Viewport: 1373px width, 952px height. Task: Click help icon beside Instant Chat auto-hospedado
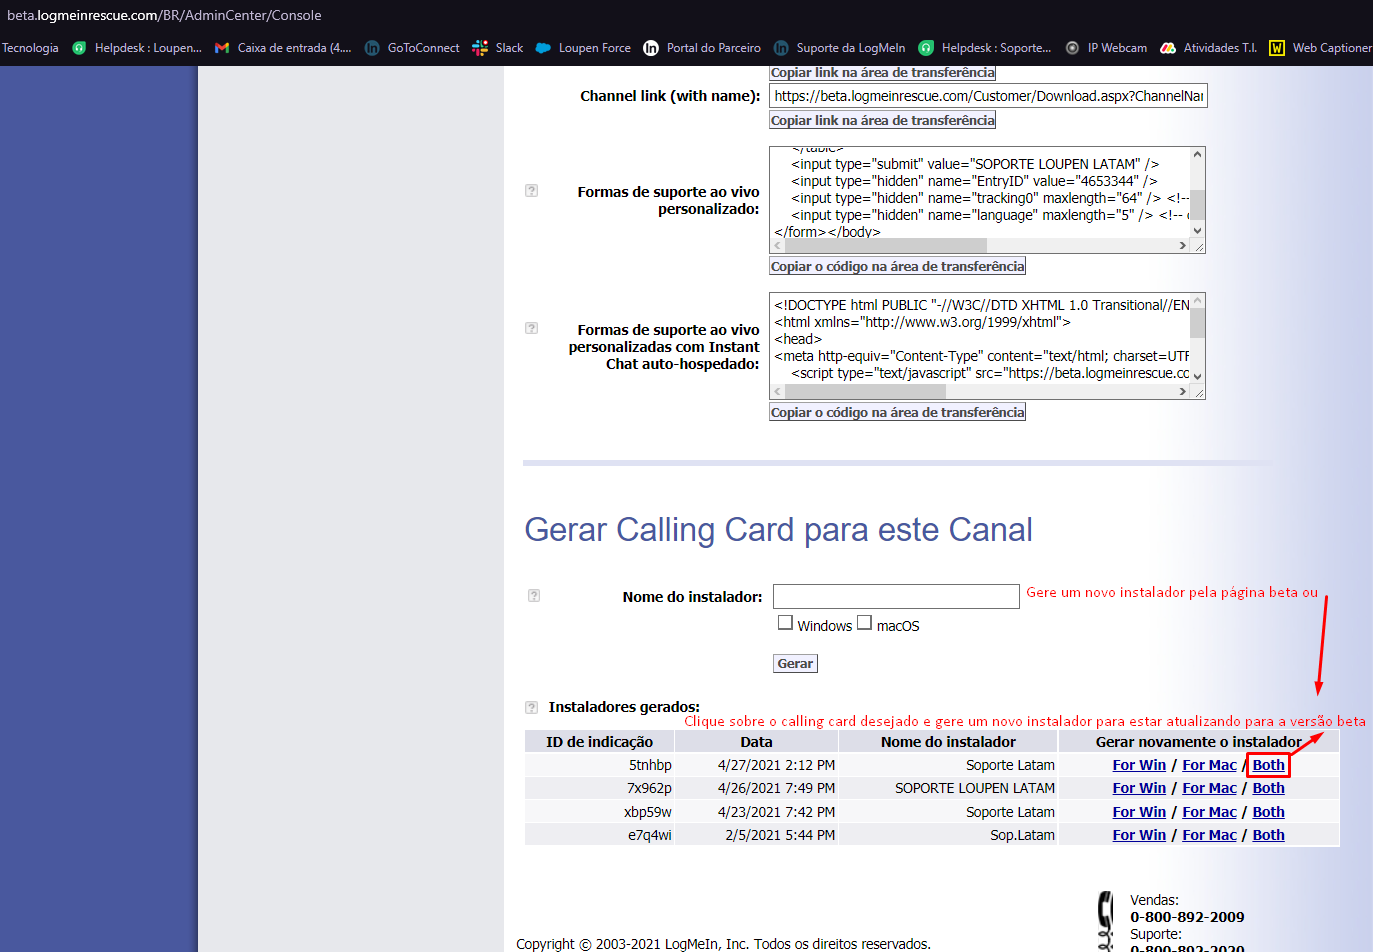click(532, 329)
